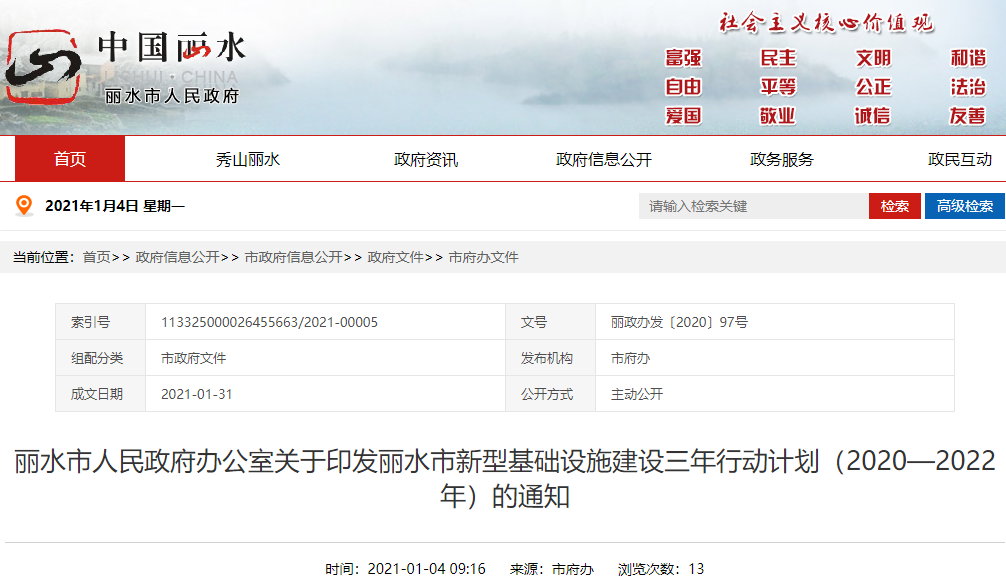Click the orange location pin icon
Viewport: 1006px width, 586px height.
pos(24,206)
